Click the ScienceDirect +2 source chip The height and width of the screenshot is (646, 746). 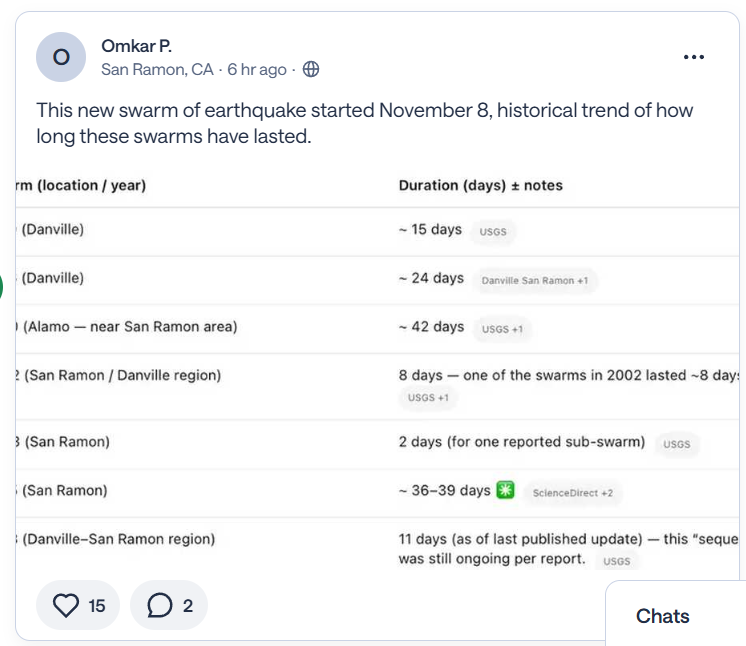pos(573,493)
